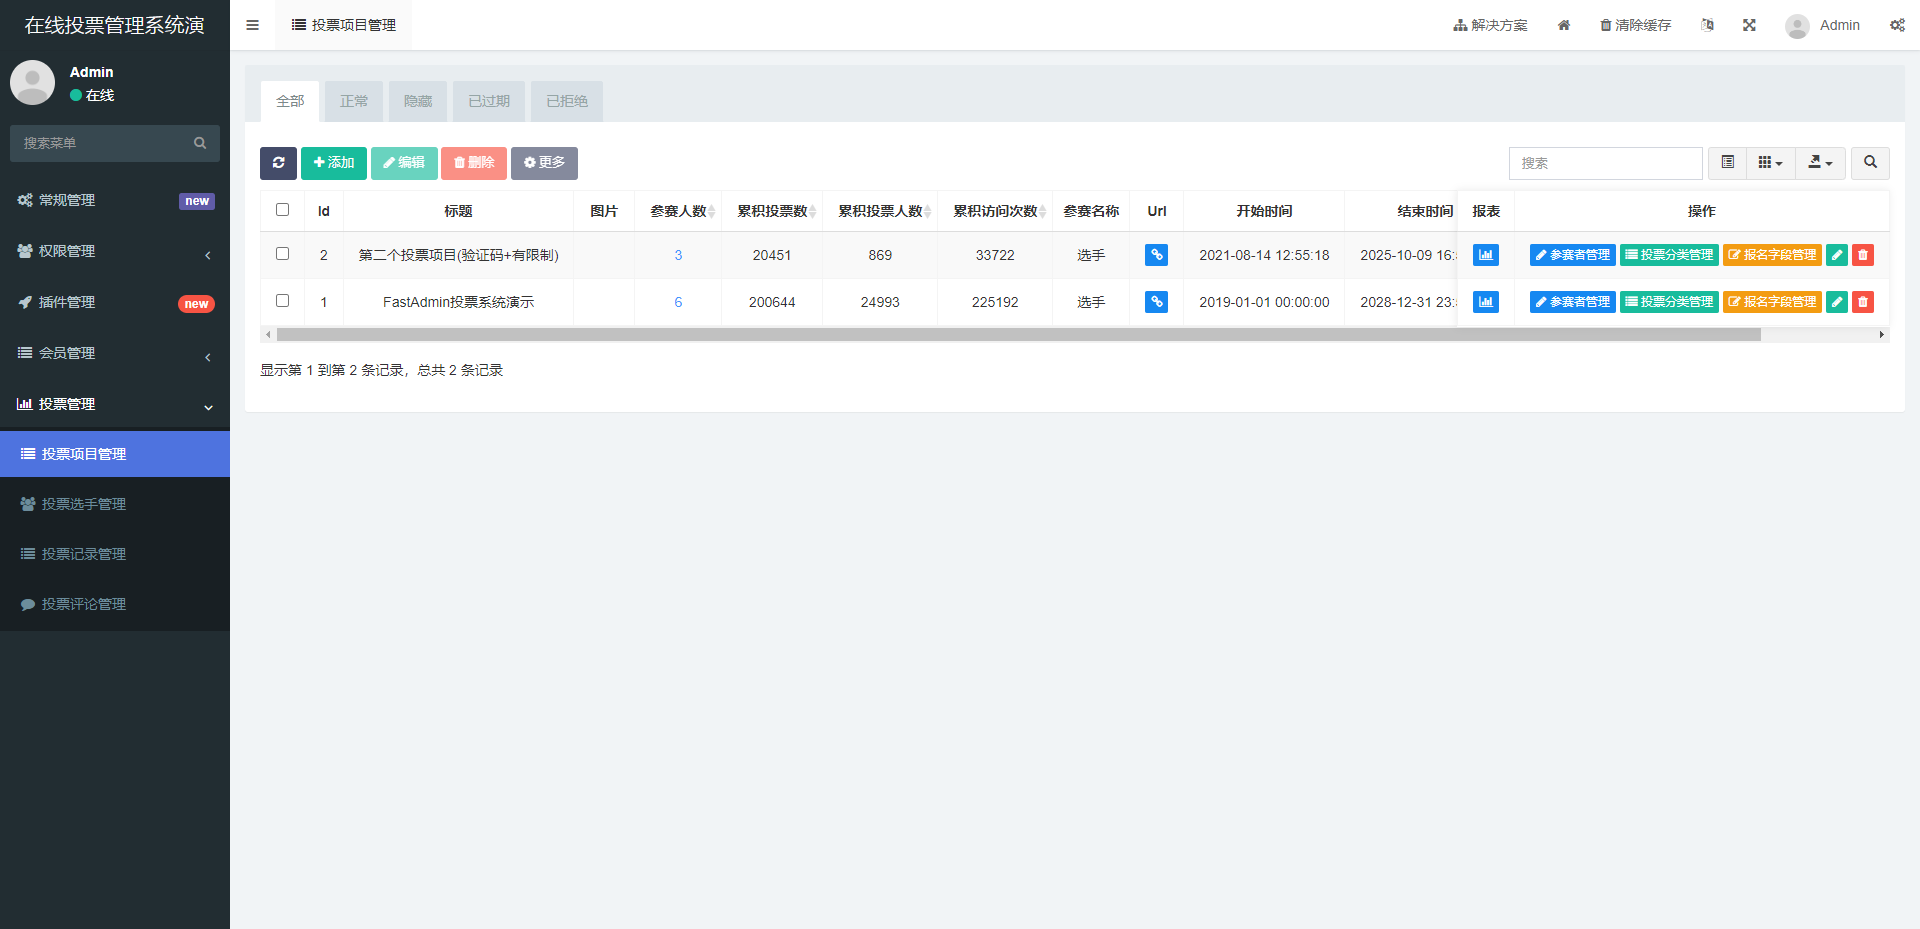The width and height of the screenshot is (1920, 929).
Task: Open URL link icon for project 2
Action: (1156, 255)
